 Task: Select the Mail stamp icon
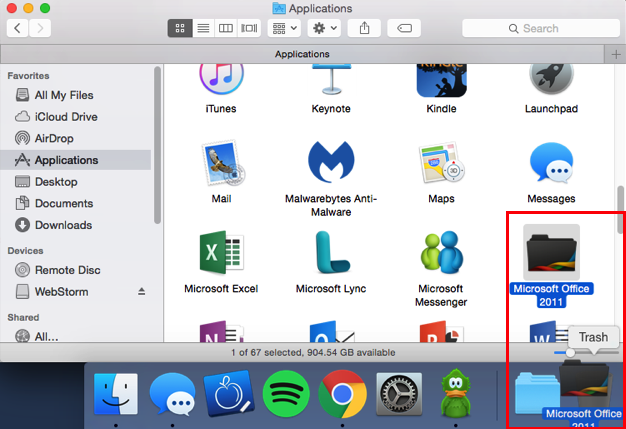pyautogui.click(x=222, y=162)
